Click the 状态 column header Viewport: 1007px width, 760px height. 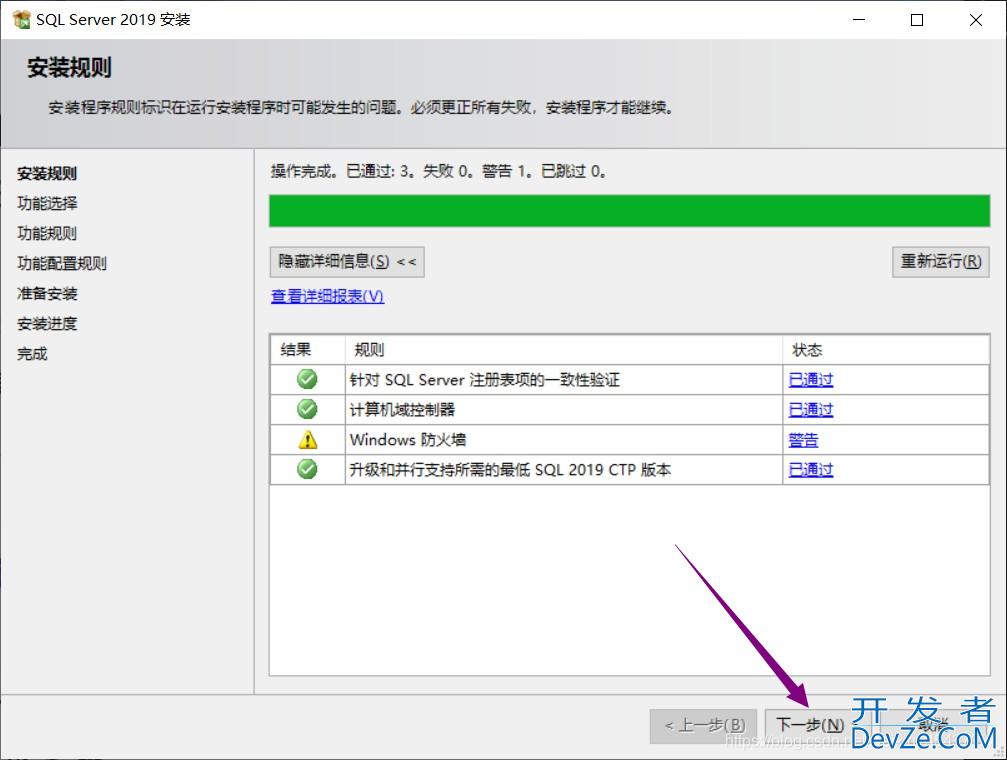point(886,349)
